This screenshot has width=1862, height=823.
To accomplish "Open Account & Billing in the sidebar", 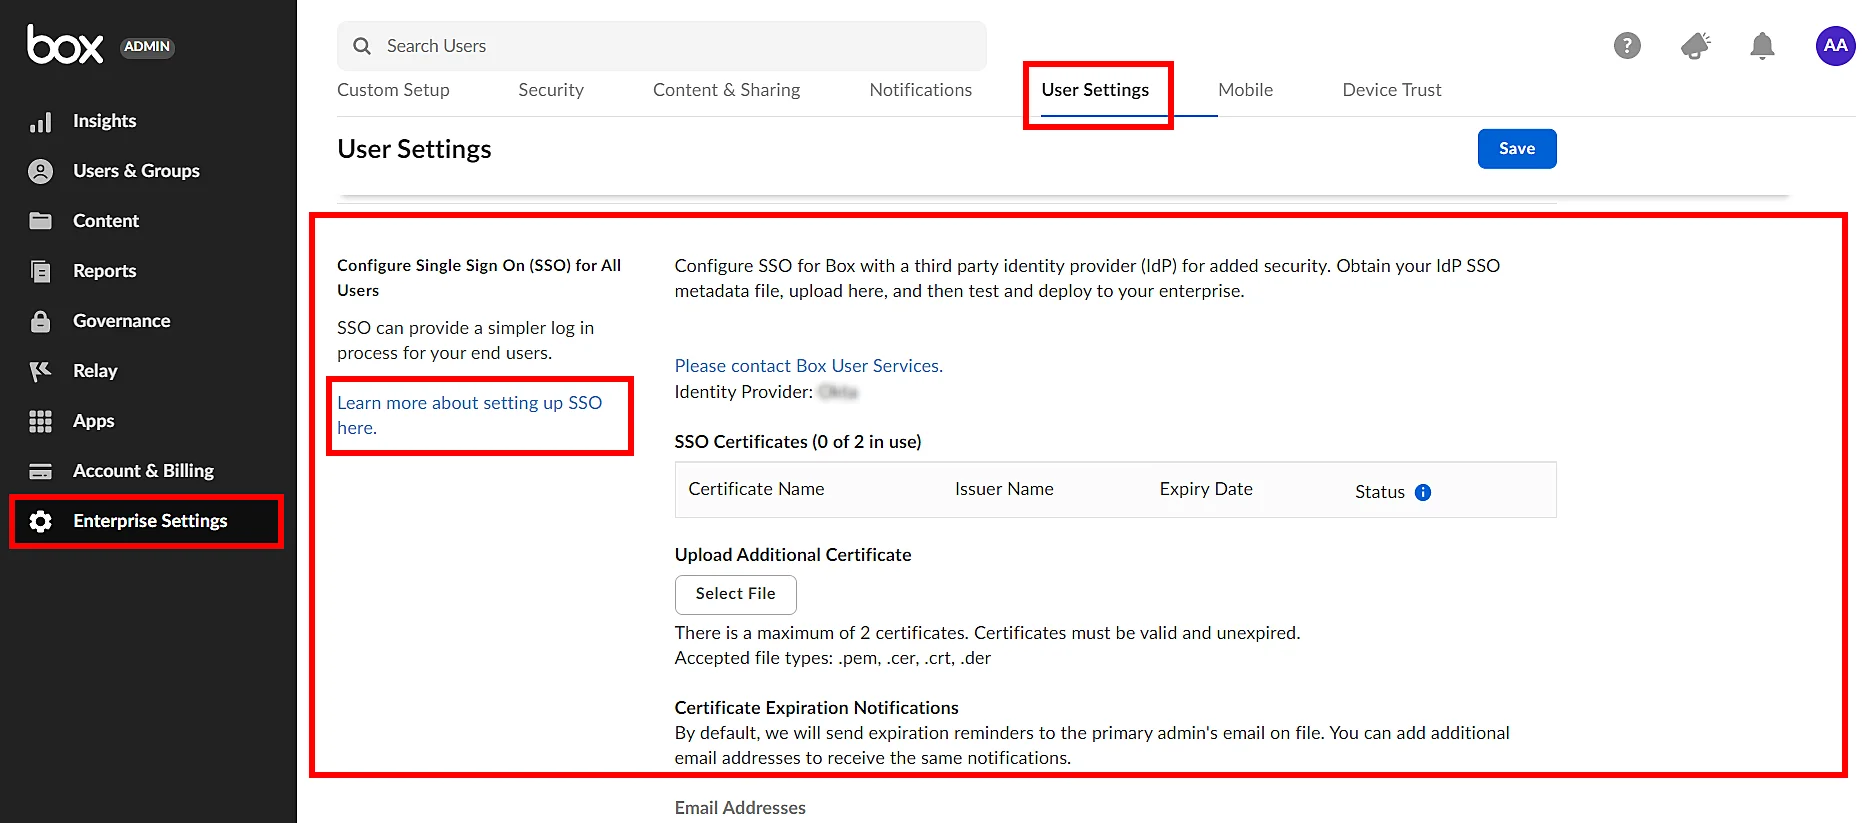I will [143, 471].
